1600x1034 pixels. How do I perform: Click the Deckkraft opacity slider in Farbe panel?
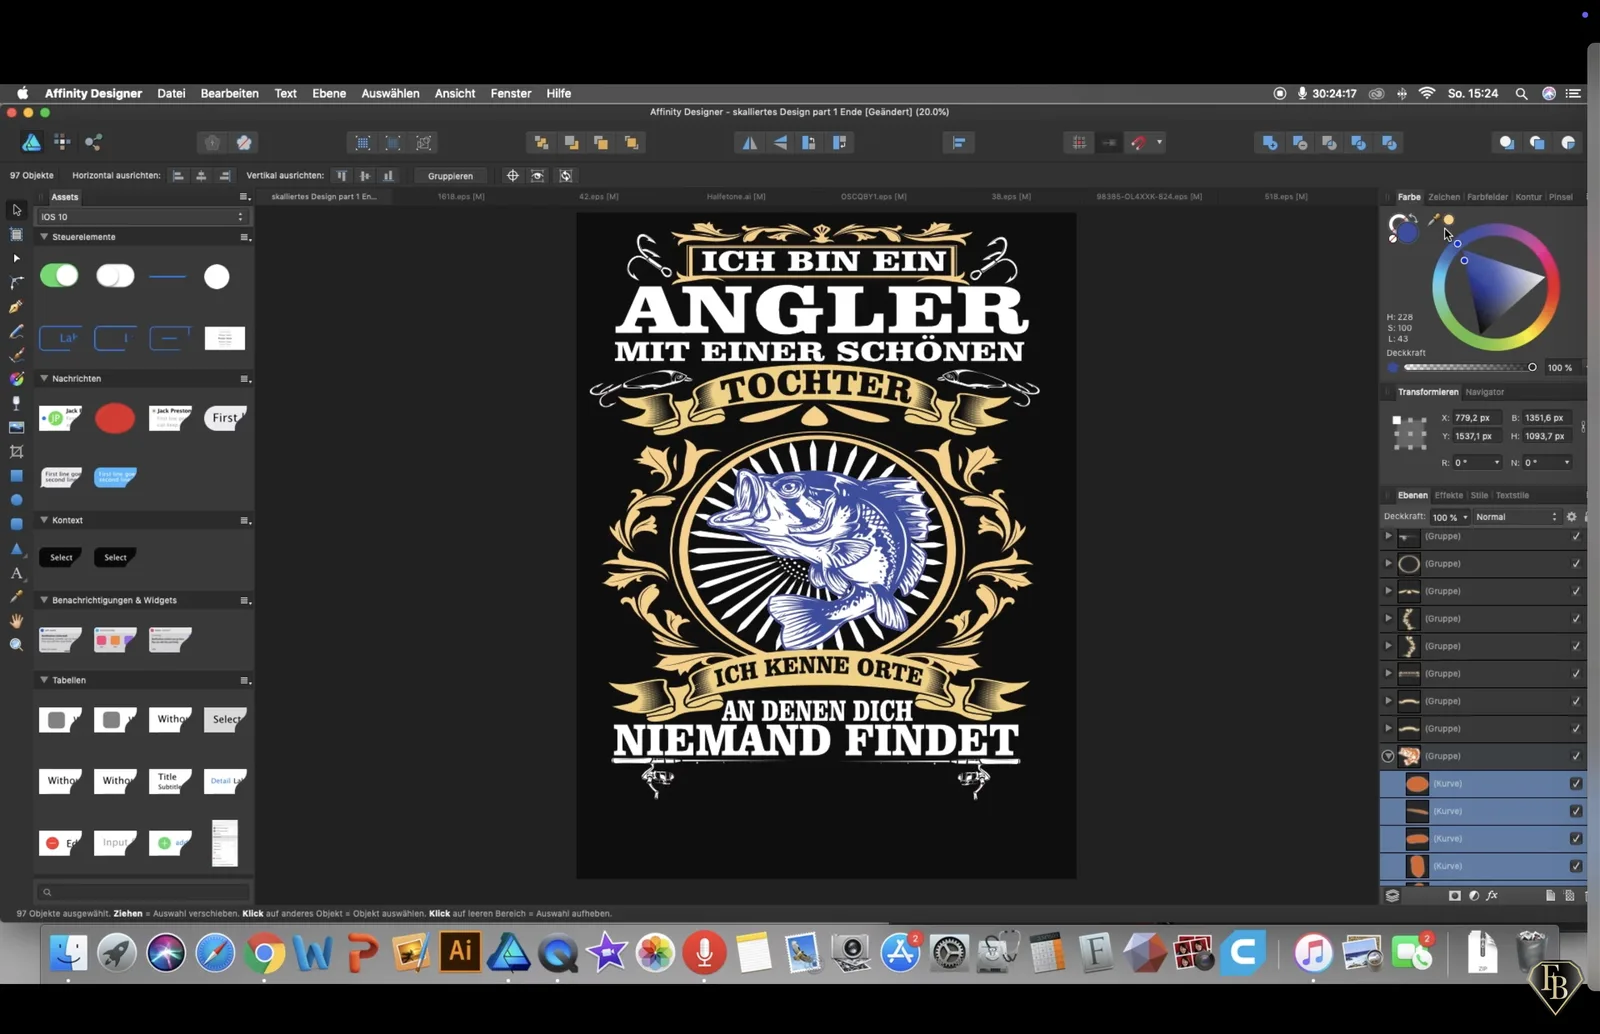click(1468, 368)
